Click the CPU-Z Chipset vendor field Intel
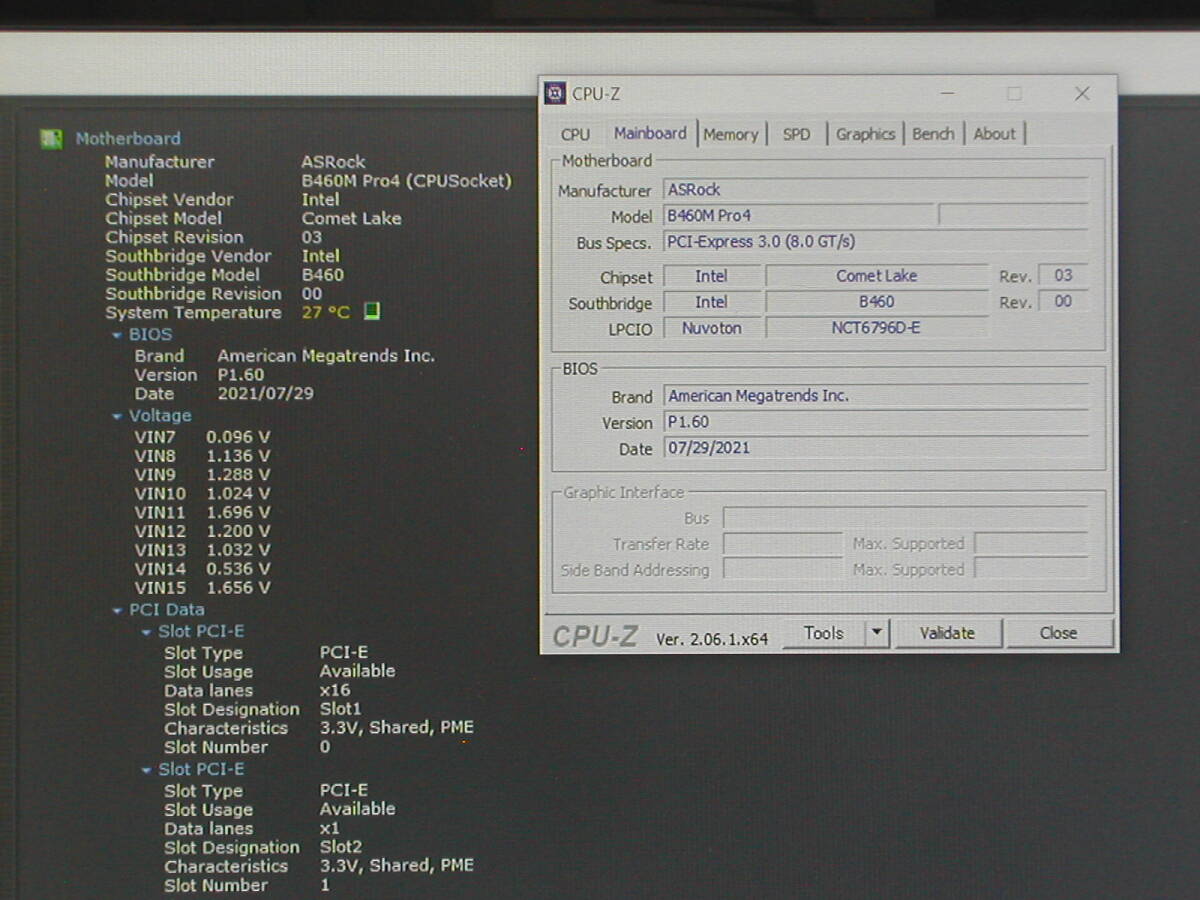The width and height of the screenshot is (1200, 900). click(712, 276)
